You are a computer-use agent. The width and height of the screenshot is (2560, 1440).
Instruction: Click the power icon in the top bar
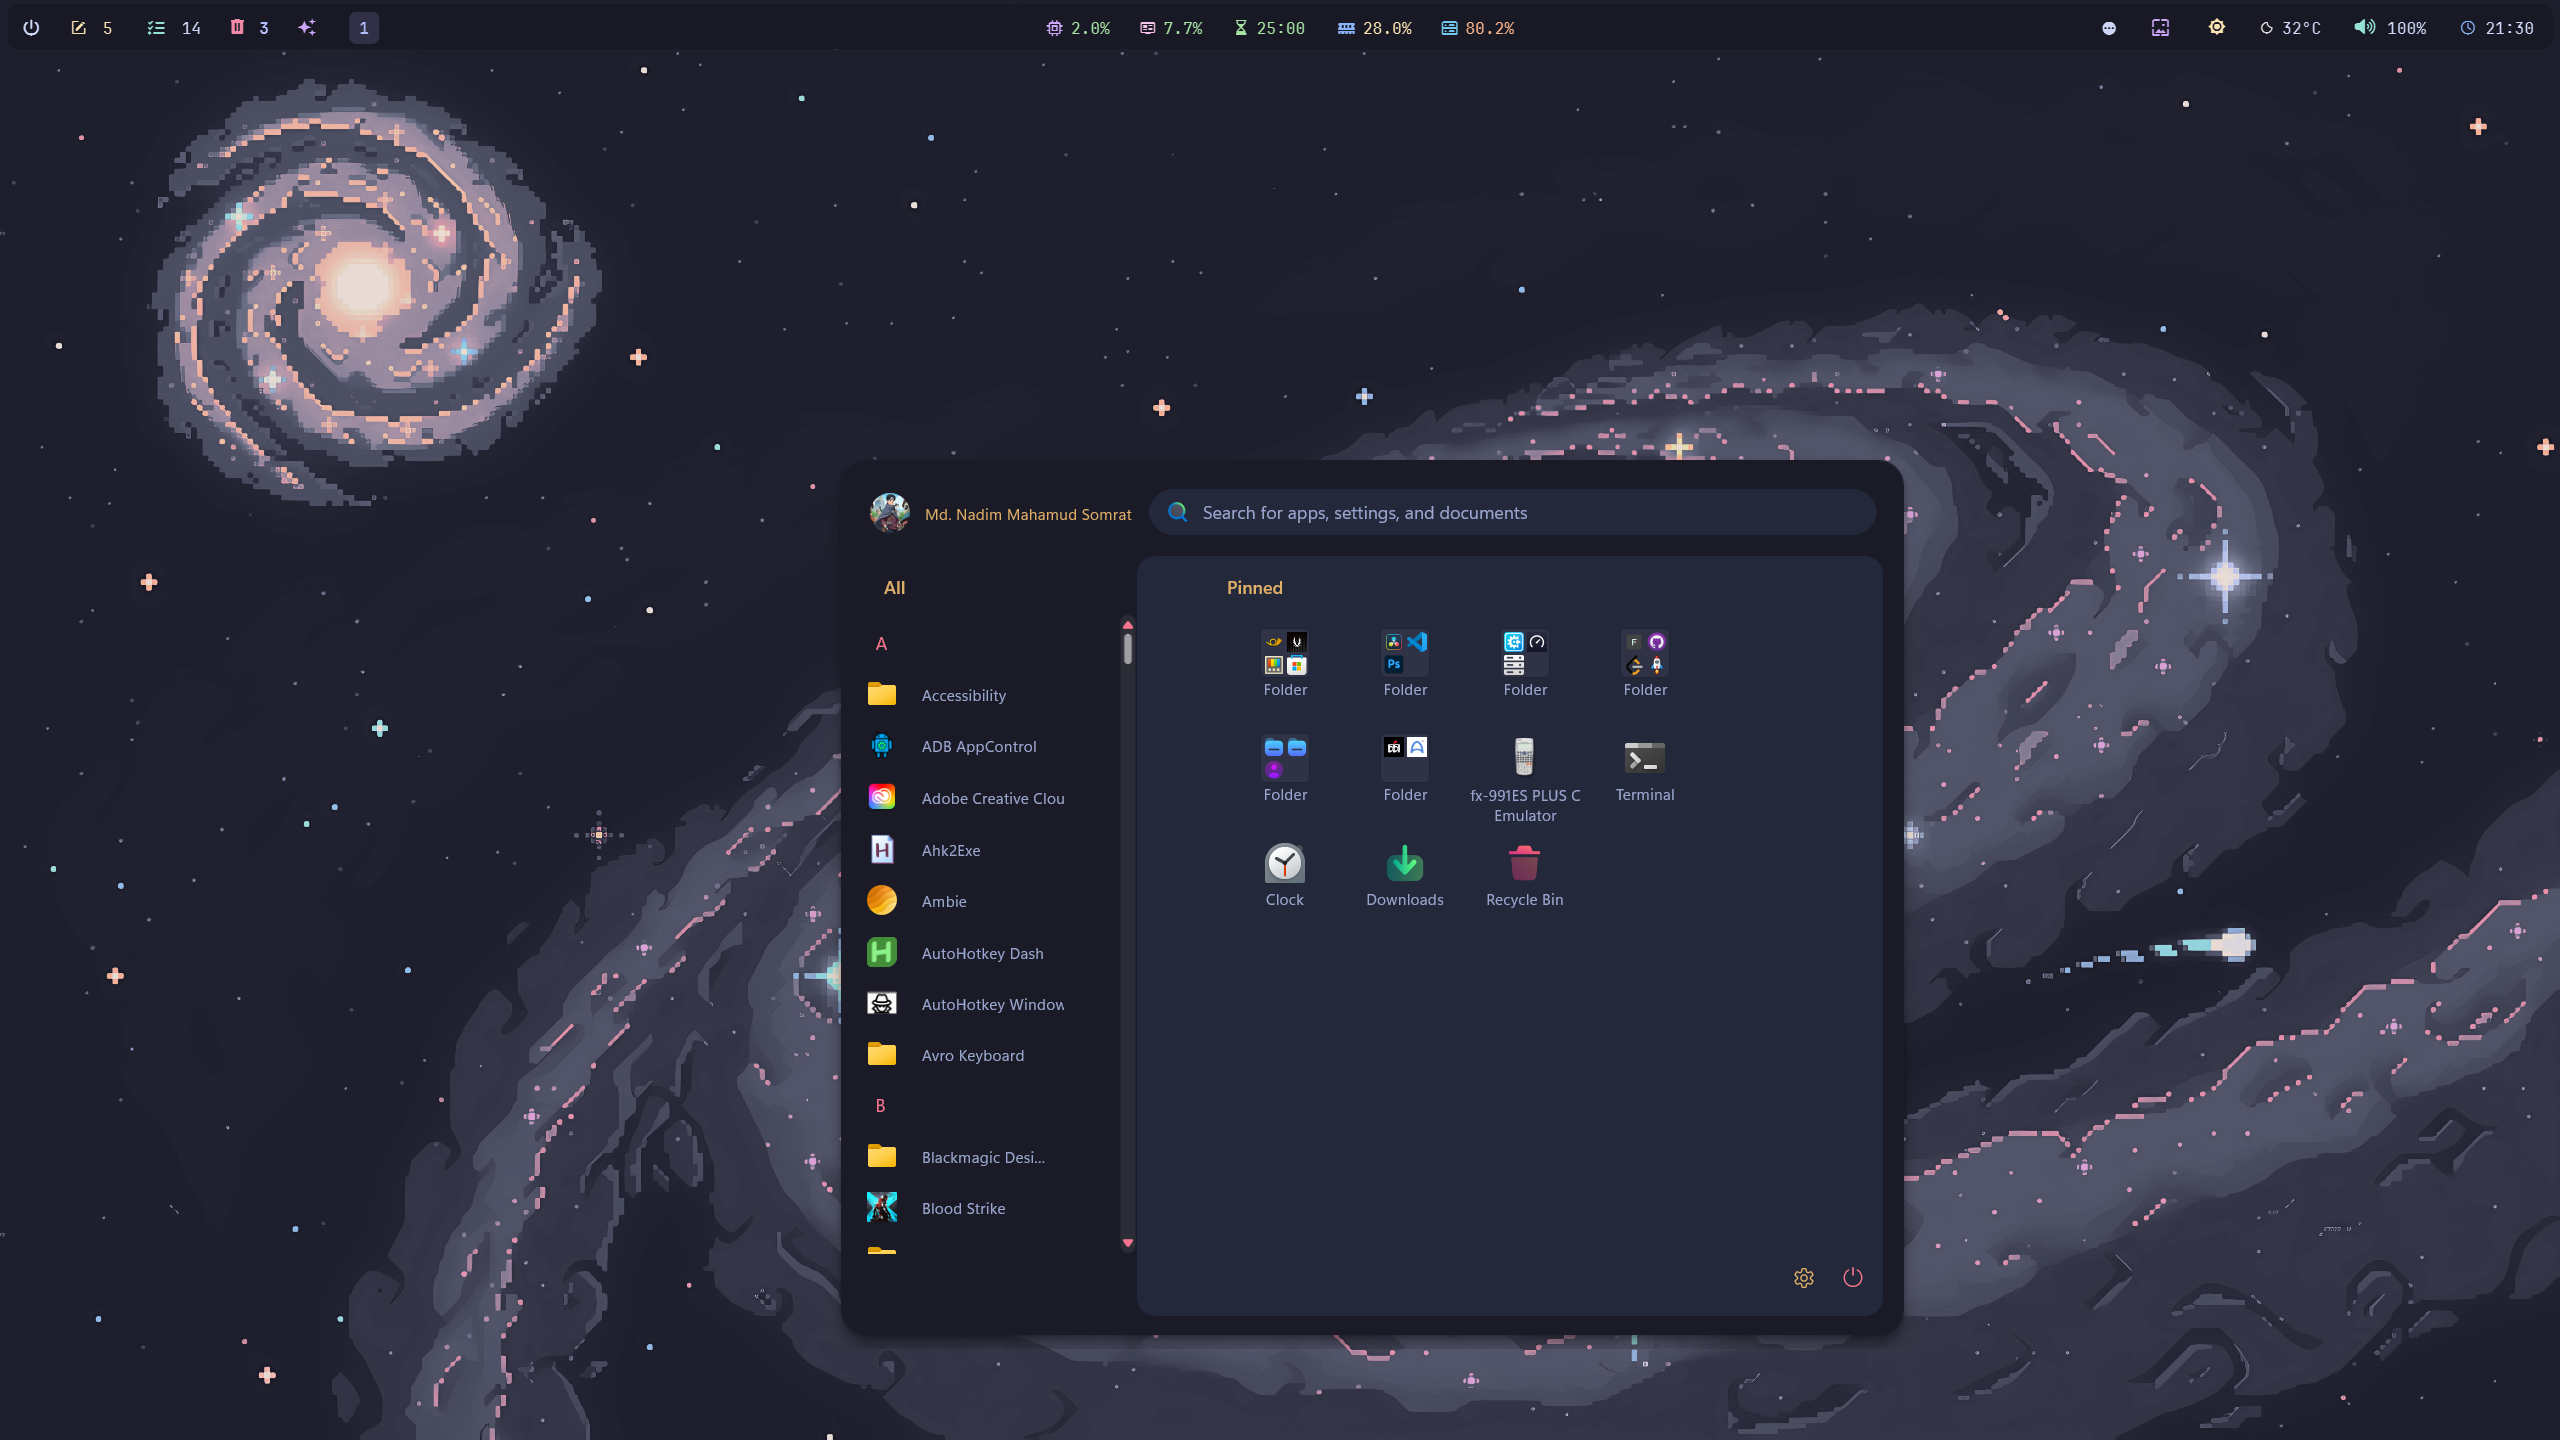(31, 28)
